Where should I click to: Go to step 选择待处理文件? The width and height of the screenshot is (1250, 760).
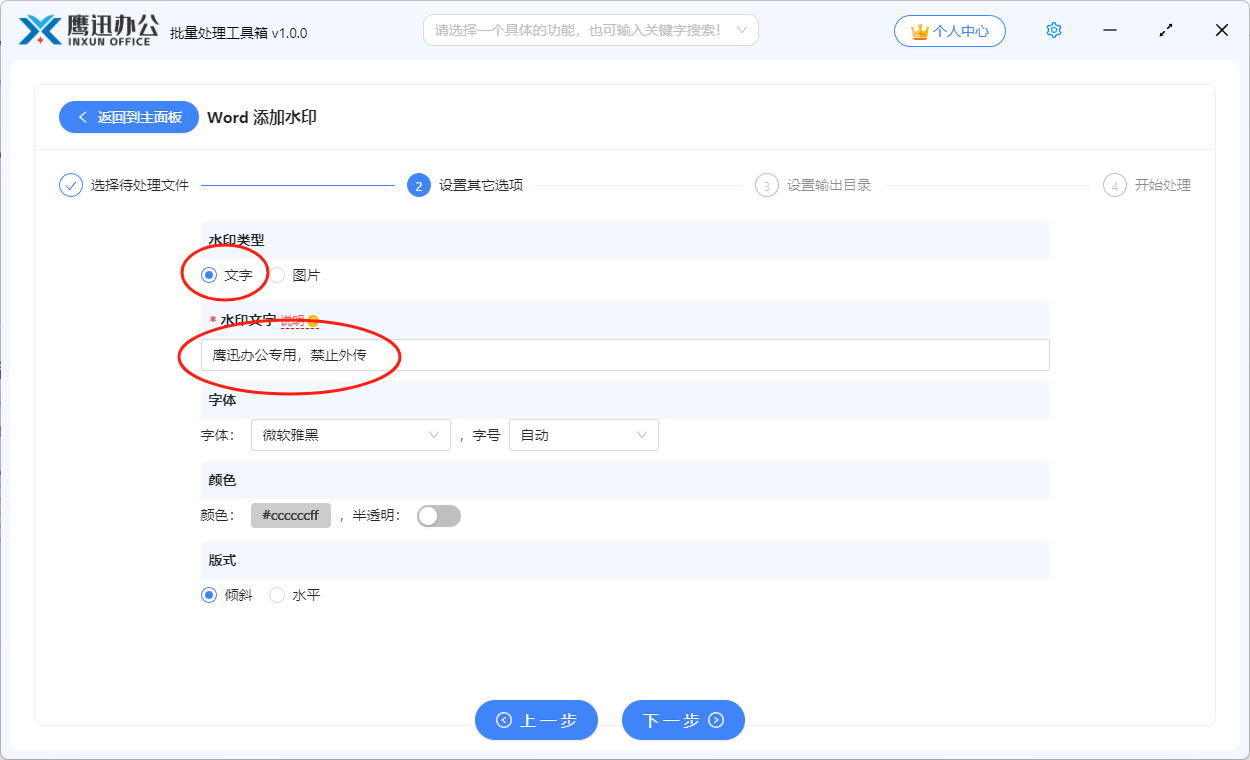[140, 185]
